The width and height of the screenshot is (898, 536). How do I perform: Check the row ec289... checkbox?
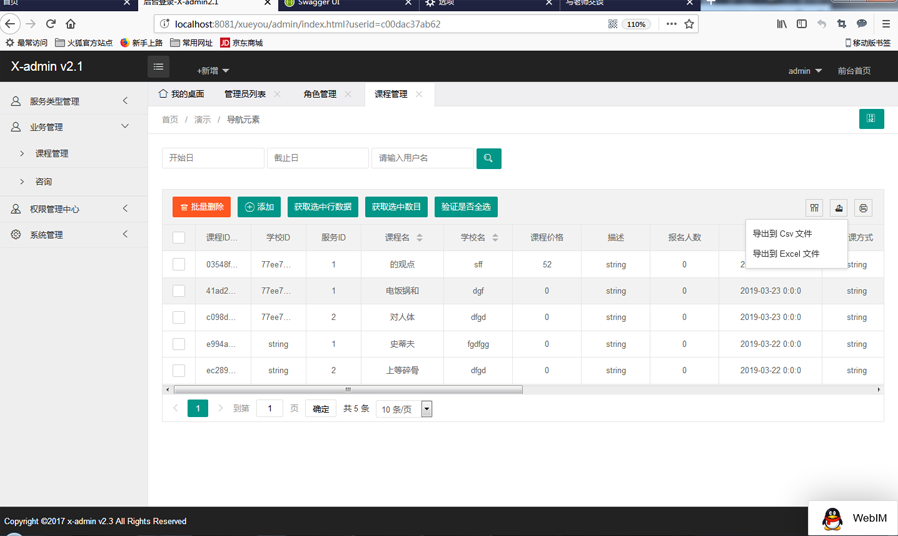tap(179, 371)
